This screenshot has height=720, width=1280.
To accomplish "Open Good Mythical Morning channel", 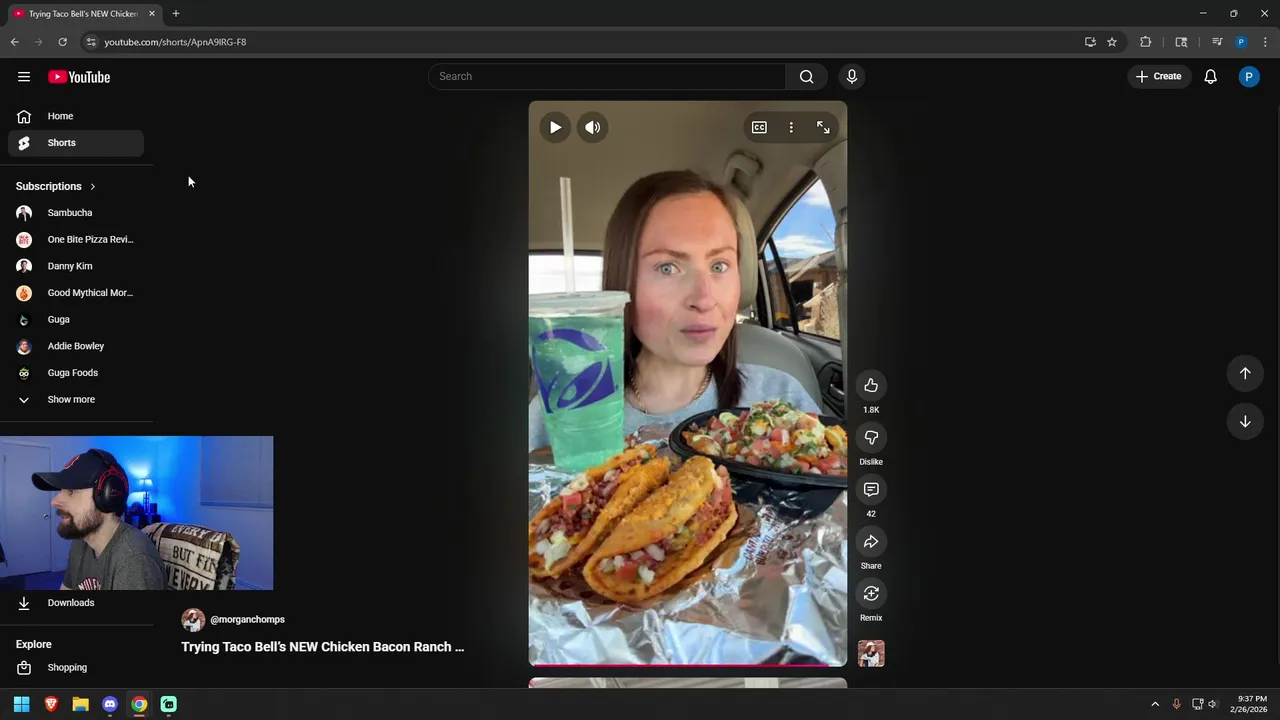I will (x=76, y=293).
